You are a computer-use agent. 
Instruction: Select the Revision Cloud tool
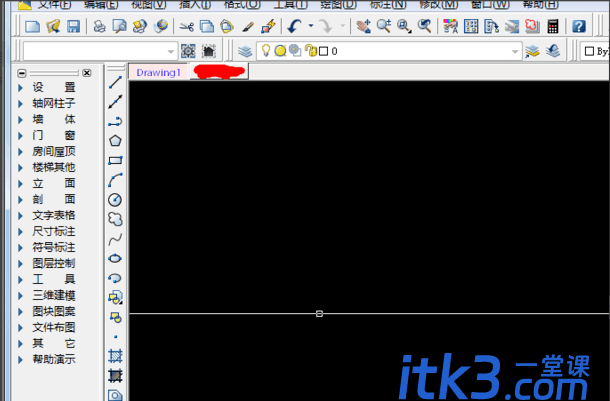(115, 219)
